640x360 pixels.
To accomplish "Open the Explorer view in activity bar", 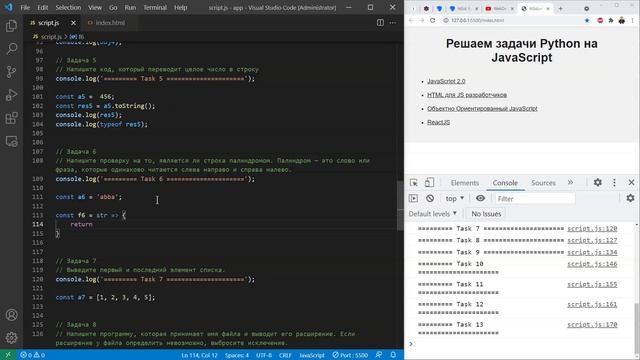I will (11, 26).
